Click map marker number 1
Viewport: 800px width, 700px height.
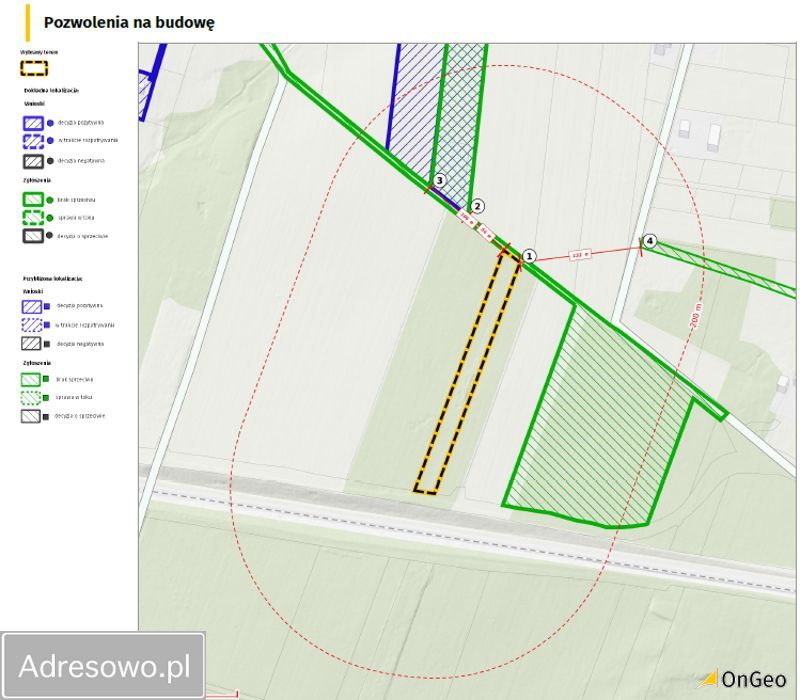tap(529, 256)
